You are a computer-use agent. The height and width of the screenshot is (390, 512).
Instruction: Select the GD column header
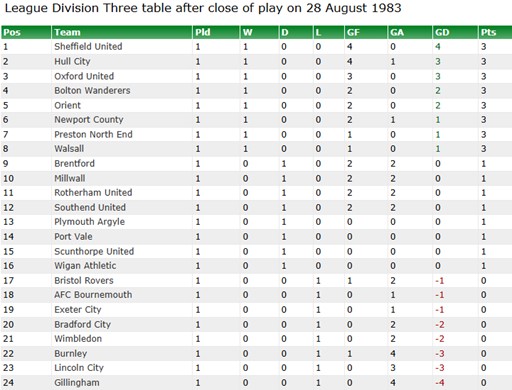pyautogui.click(x=442, y=32)
